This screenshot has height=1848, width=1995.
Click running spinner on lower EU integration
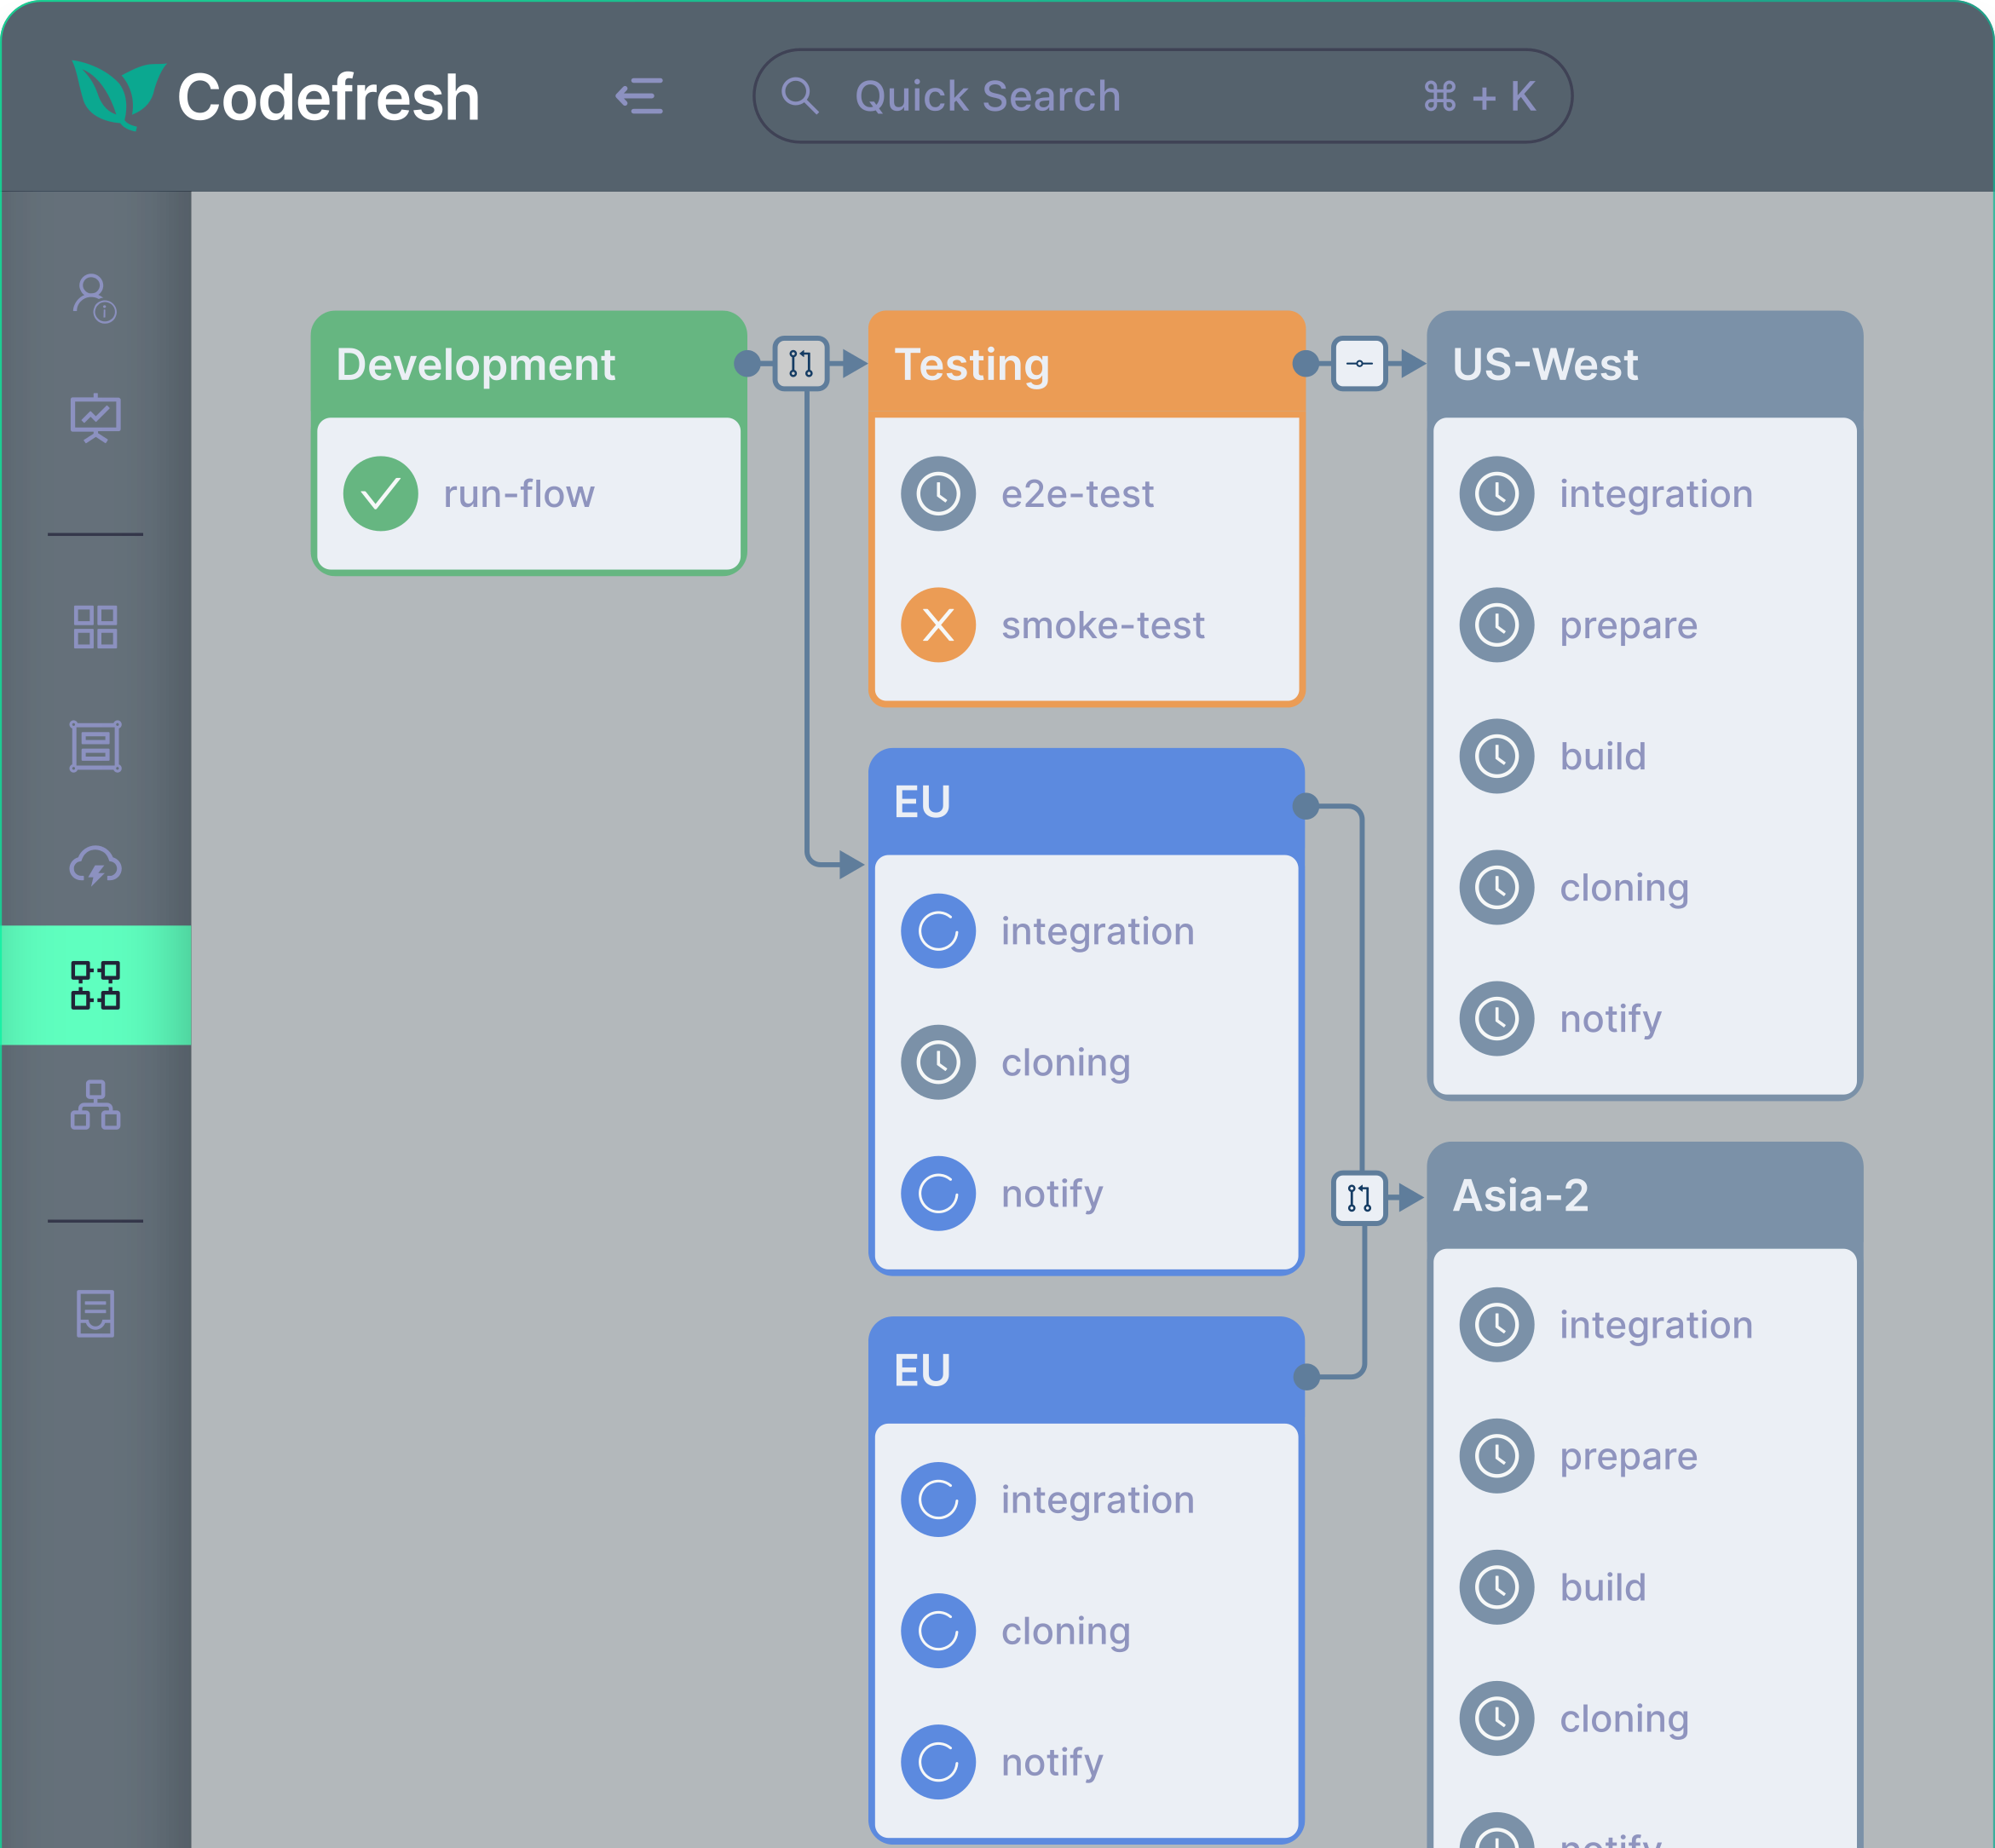tap(938, 1499)
